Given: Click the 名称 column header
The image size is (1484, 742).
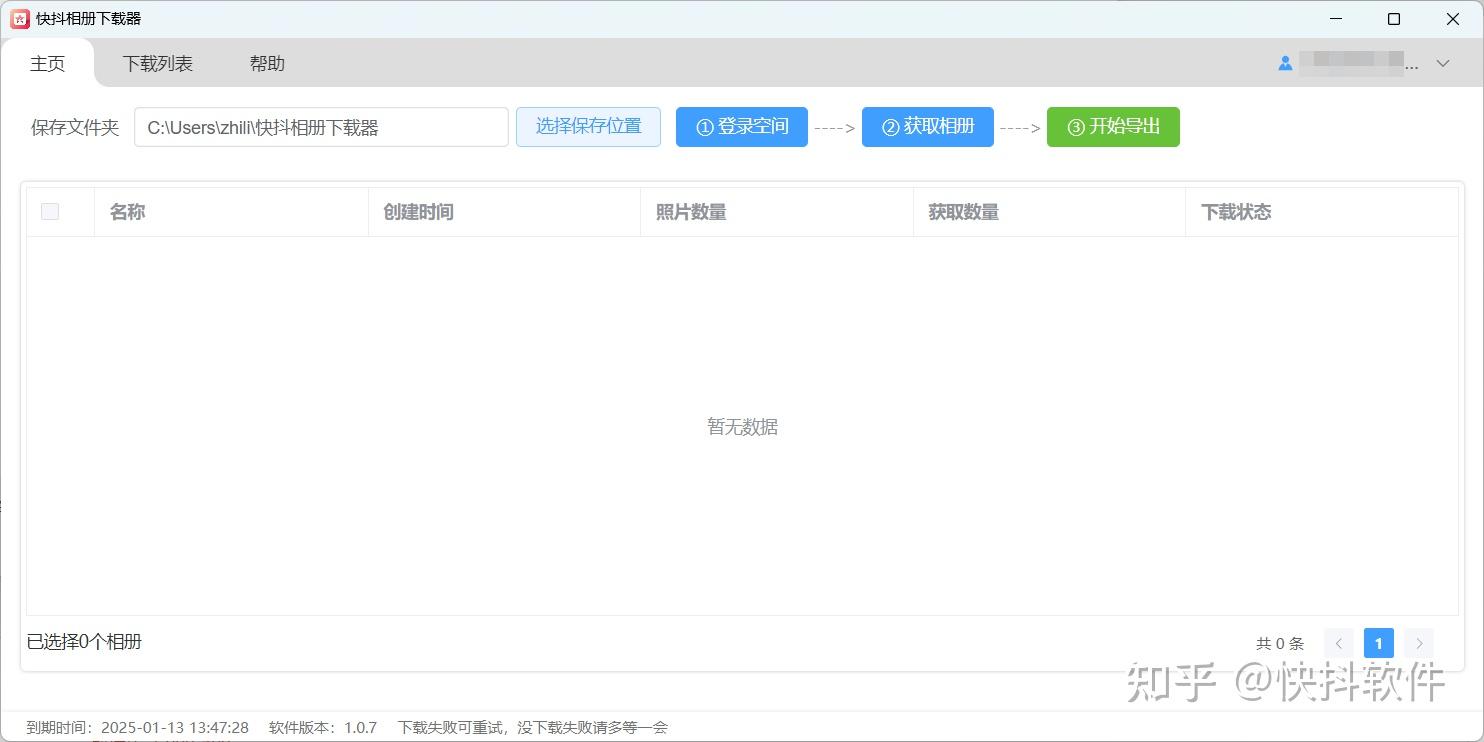Looking at the screenshot, I should pos(127,211).
